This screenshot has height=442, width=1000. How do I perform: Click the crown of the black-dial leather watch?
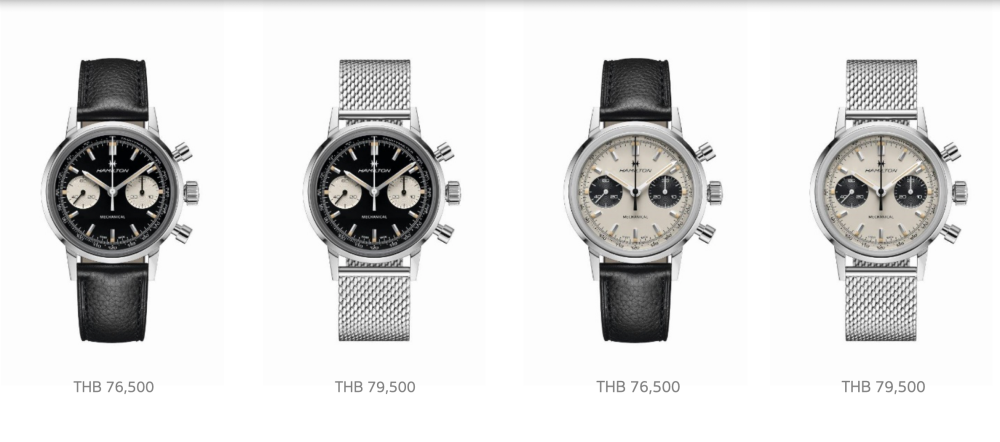191,192
